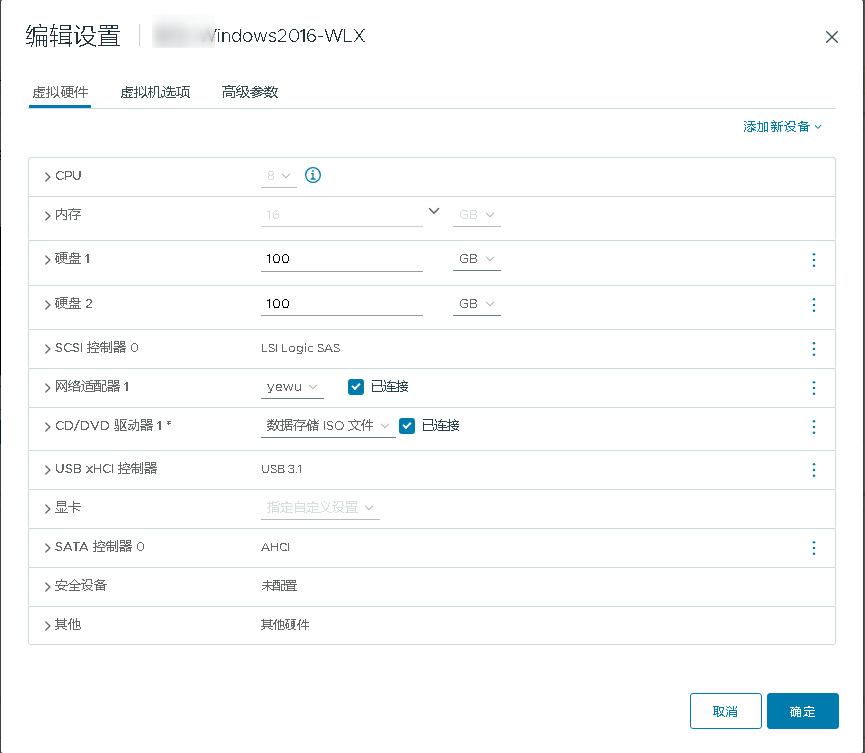Viewport: 865px width, 753px height.
Task: Close the 编辑设置 dialog with X
Action: (831, 37)
